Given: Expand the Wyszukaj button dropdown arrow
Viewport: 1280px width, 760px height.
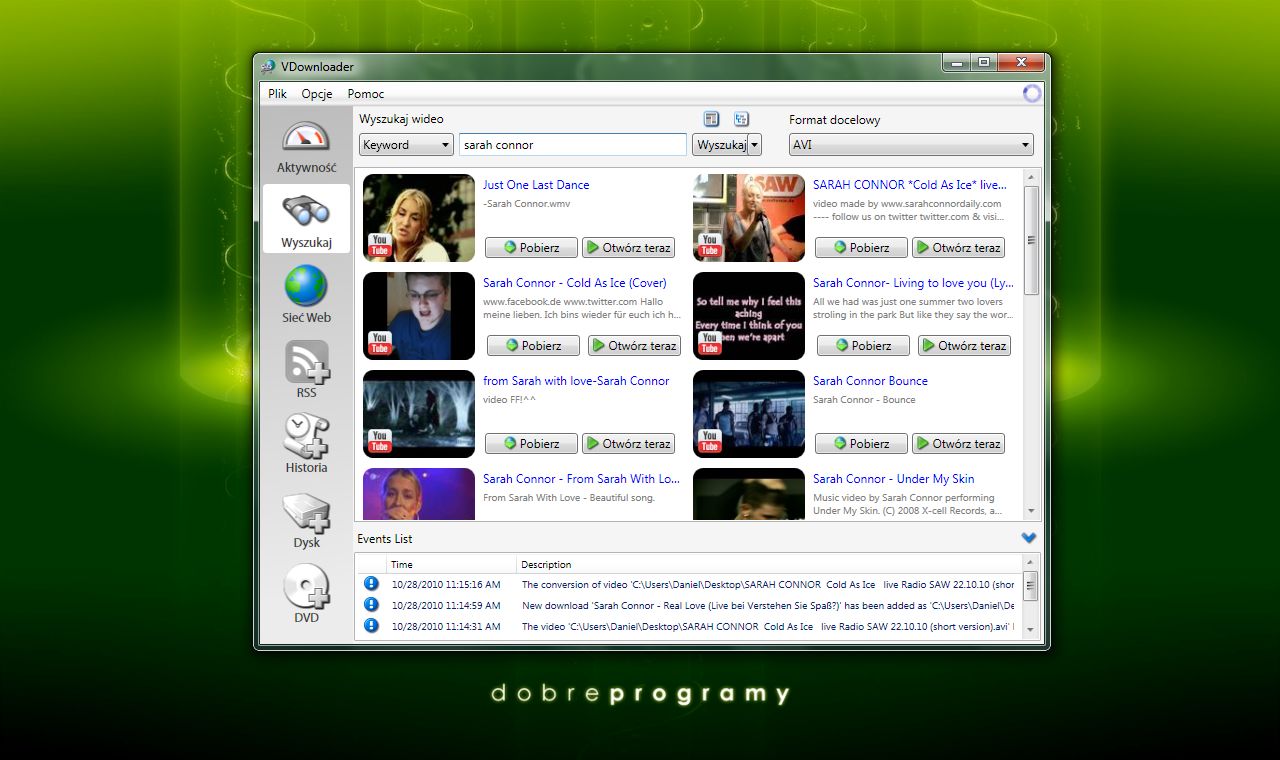Looking at the screenshot, I should pyautogui.click(x=755, y=145).
